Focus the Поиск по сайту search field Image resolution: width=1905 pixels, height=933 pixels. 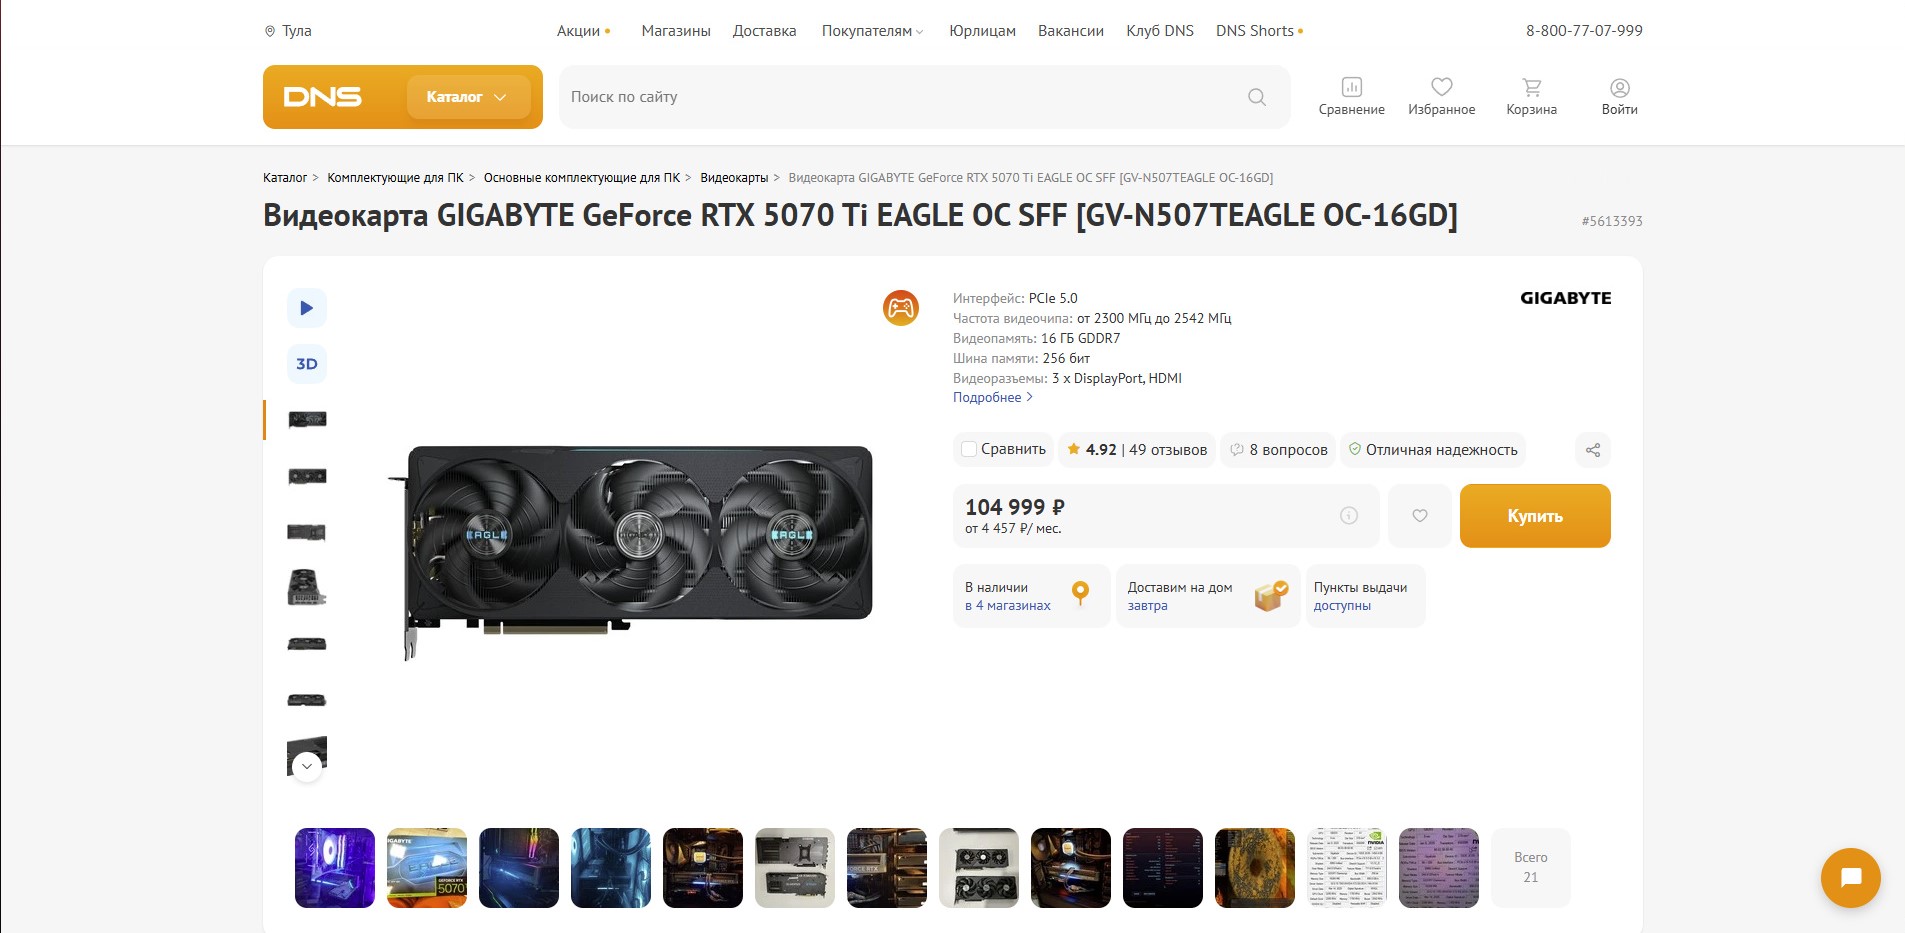click(900, 97)
